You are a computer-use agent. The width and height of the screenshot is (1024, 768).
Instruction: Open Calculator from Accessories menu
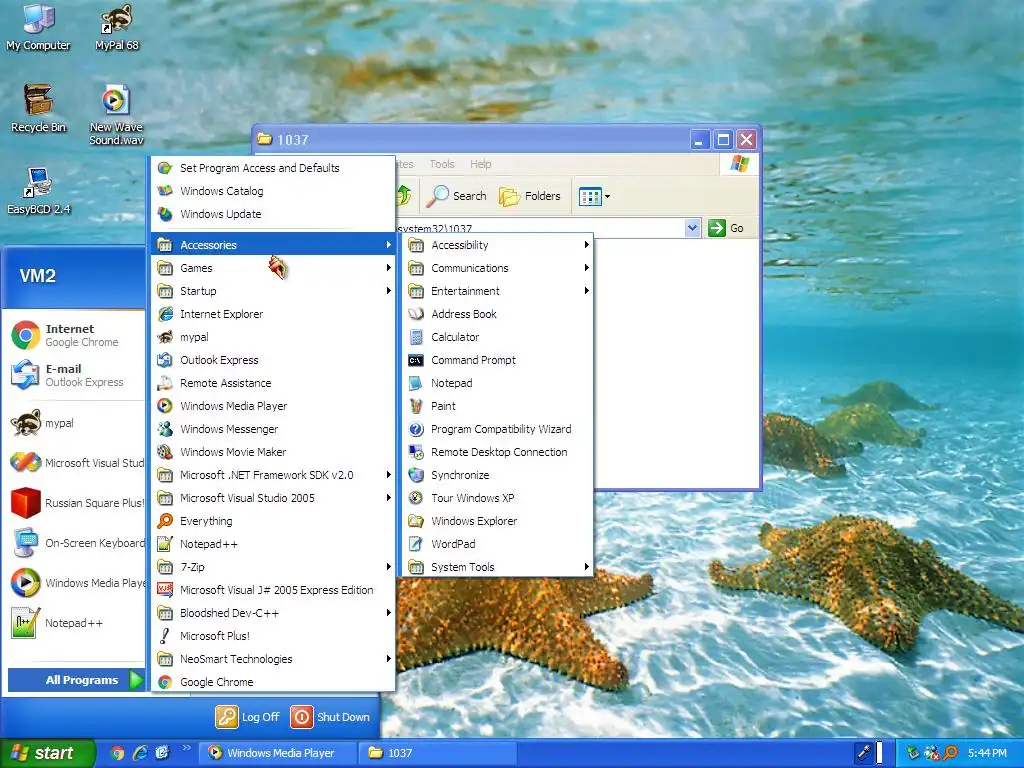click(498, 337)
